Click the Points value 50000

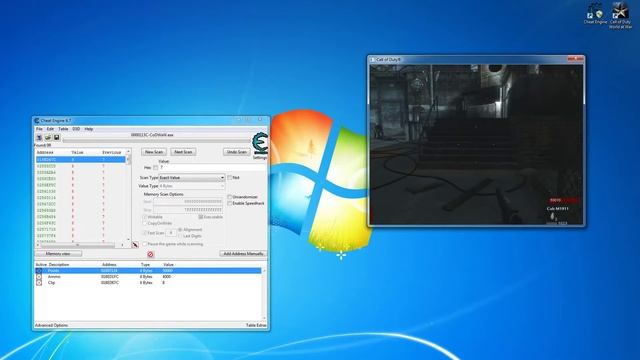point(167,271)
